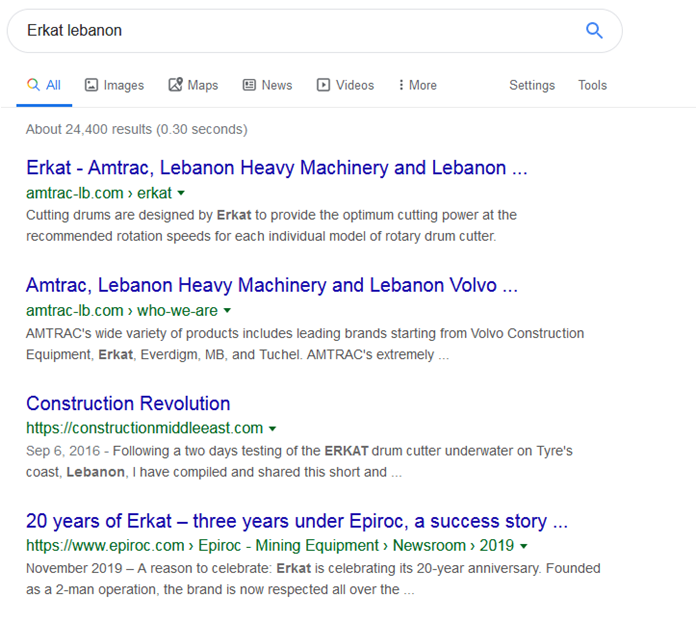Open the Tools menu
Screen dimensions: 697x623
pos(592,85)
